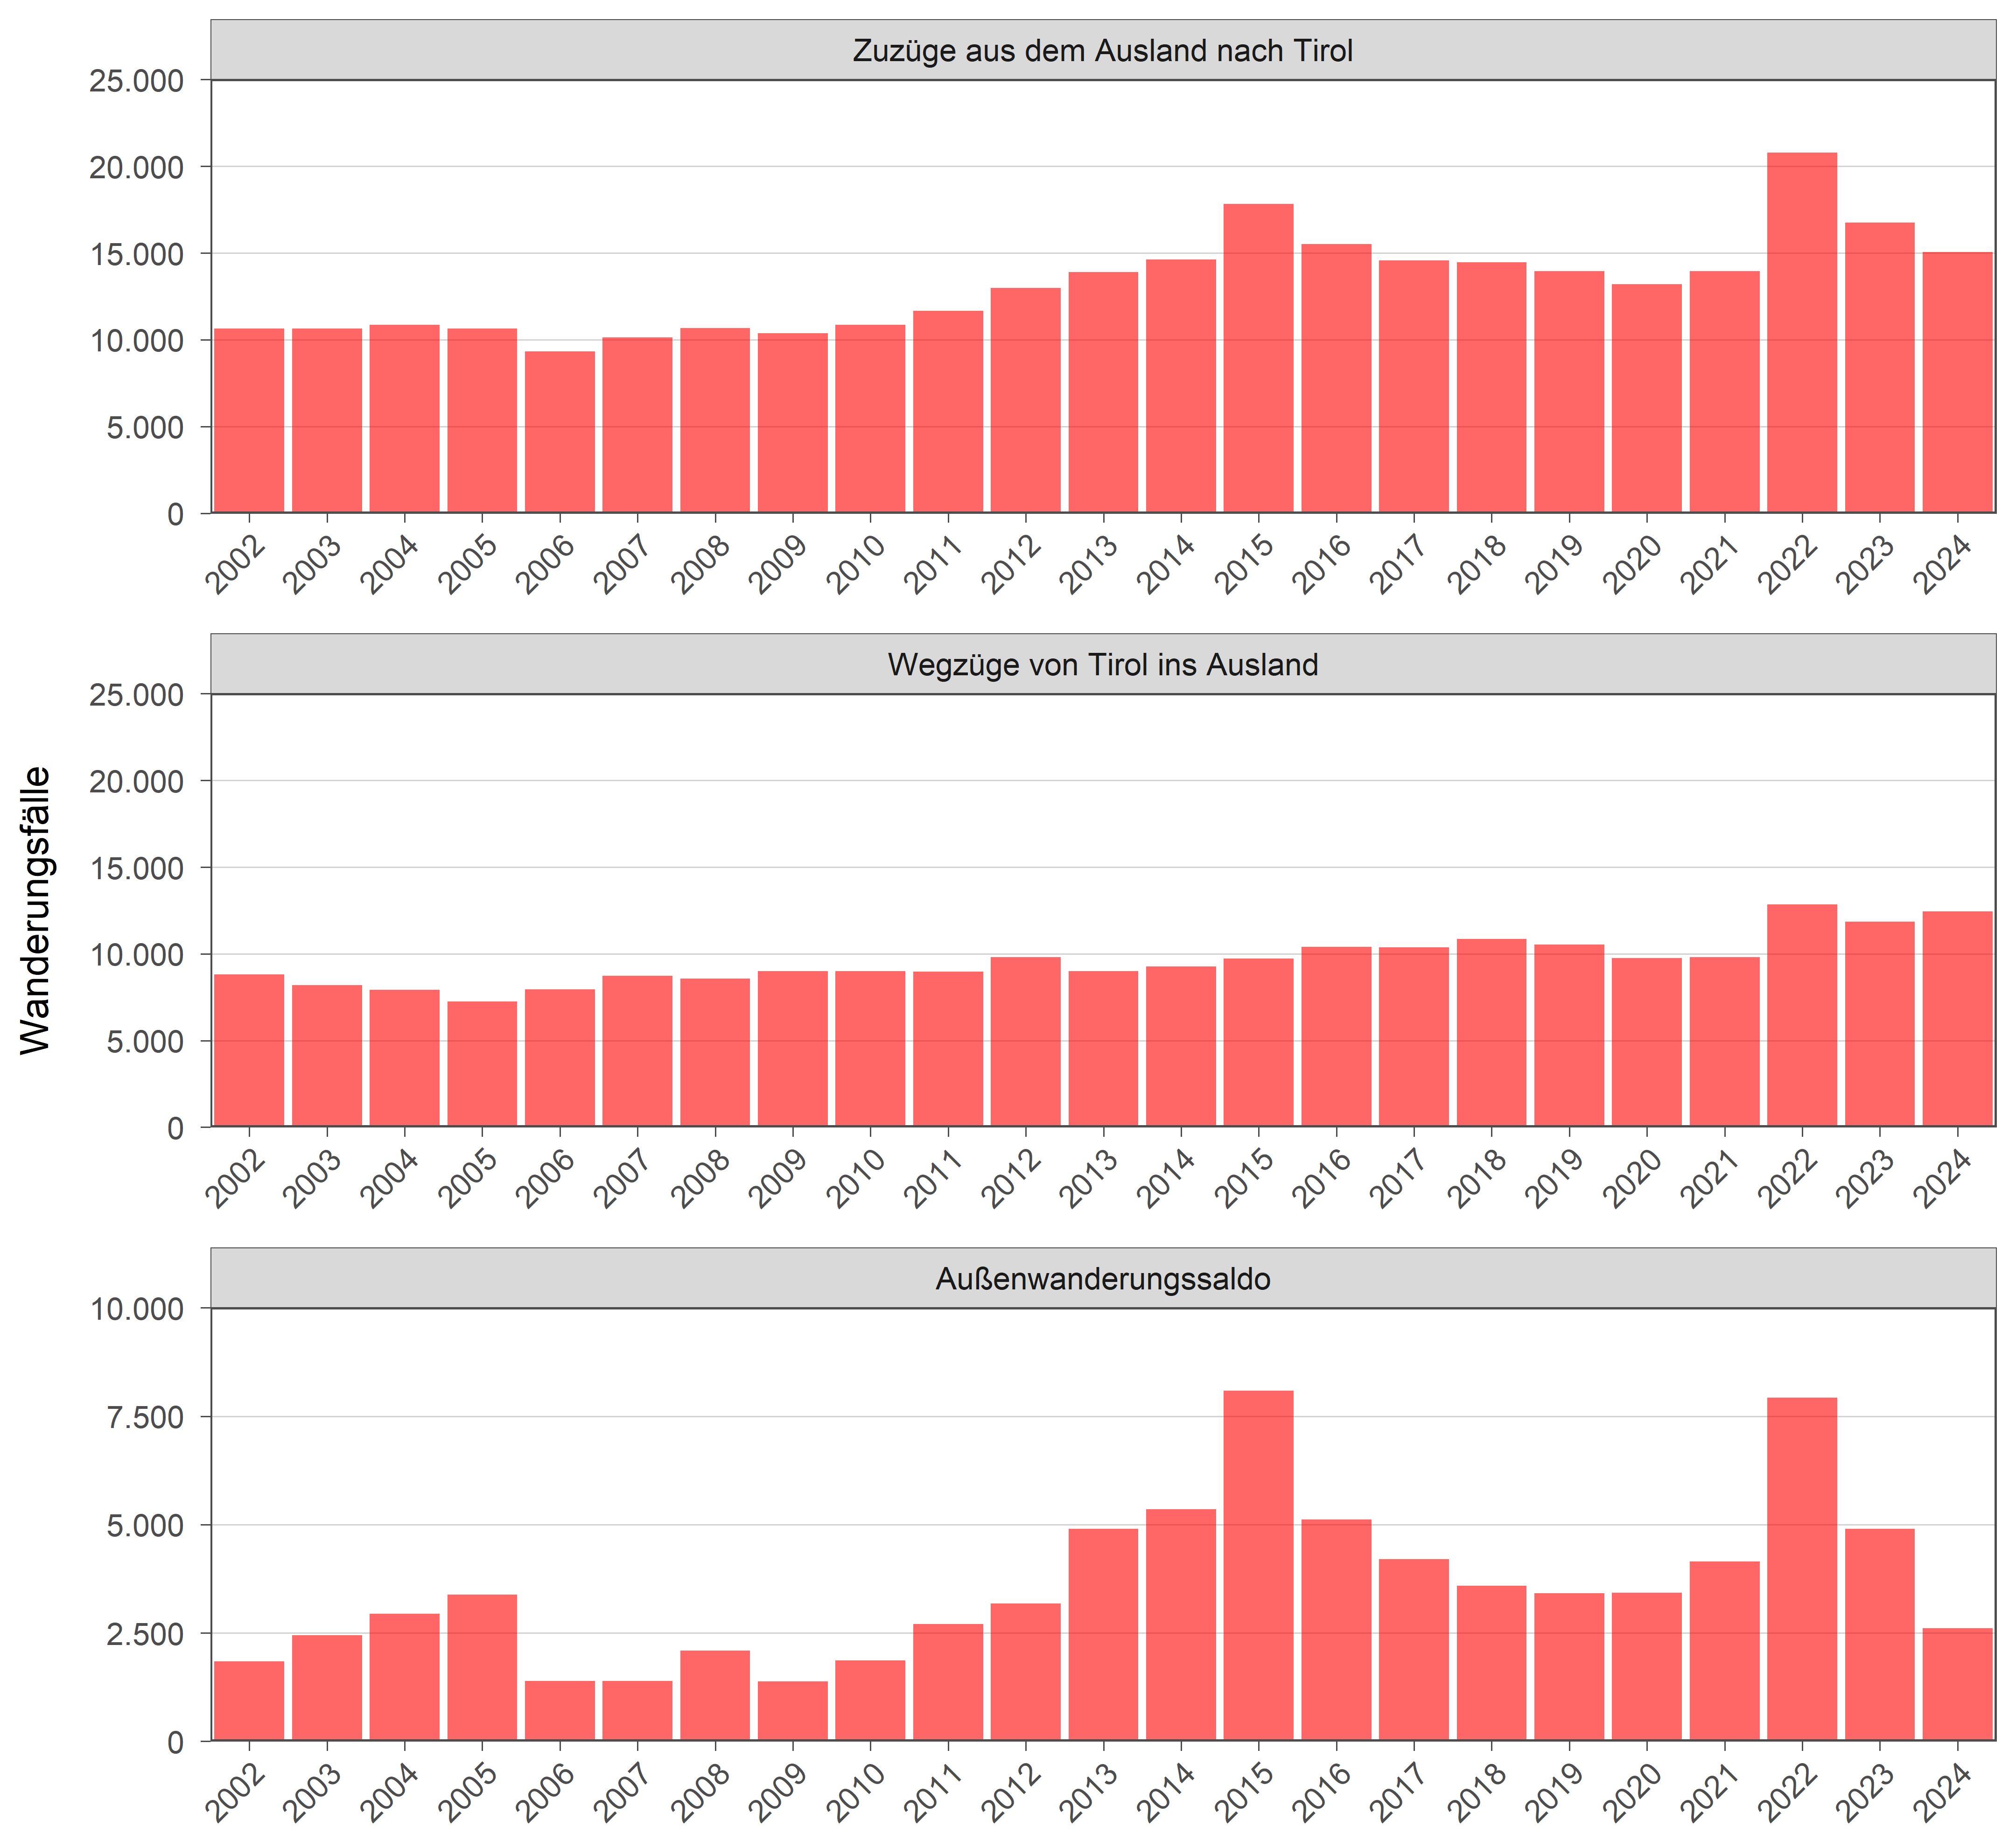Screen dimensions: 2016x1848
Task: Click the 15.000 y-axis tick in the middle chart
Action: coord(137,868)
